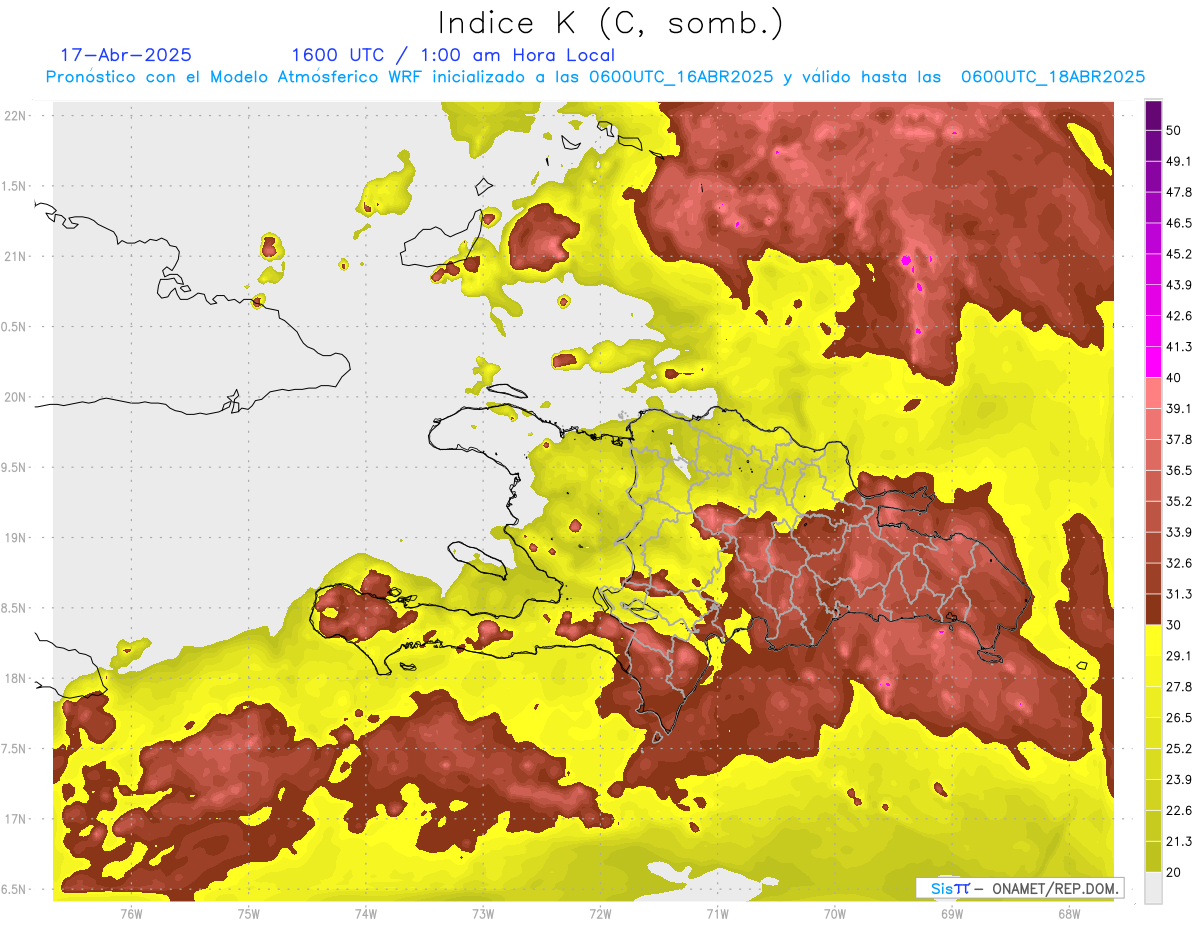Click the '36.5' color scale value
The height and width of the screenshot is (927, 1200).
[x=1179, y=470]
